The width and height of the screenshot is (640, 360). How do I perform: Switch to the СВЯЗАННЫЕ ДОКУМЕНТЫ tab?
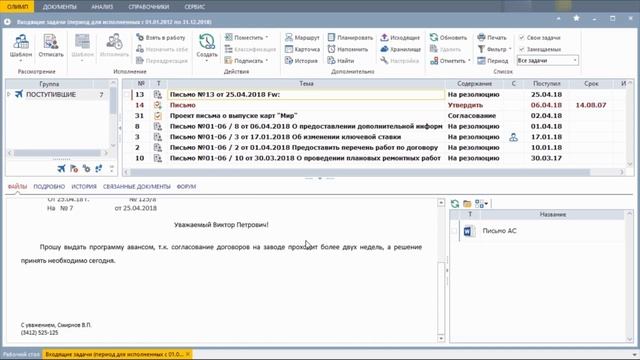[137, 187]
